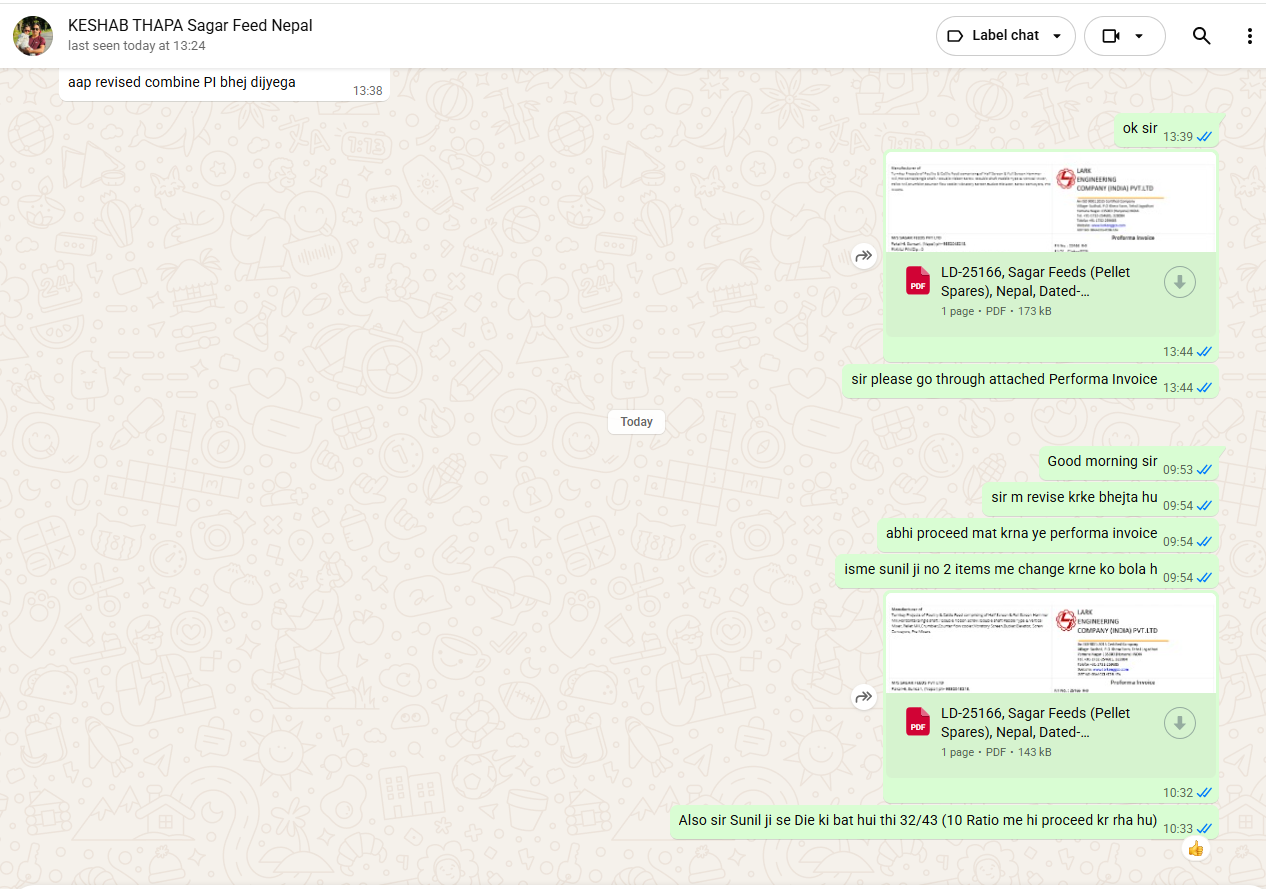Viewport: 1266px width, 889px height.
Task: Forward the 173 kB PDF message
Action: coord(863,257)
